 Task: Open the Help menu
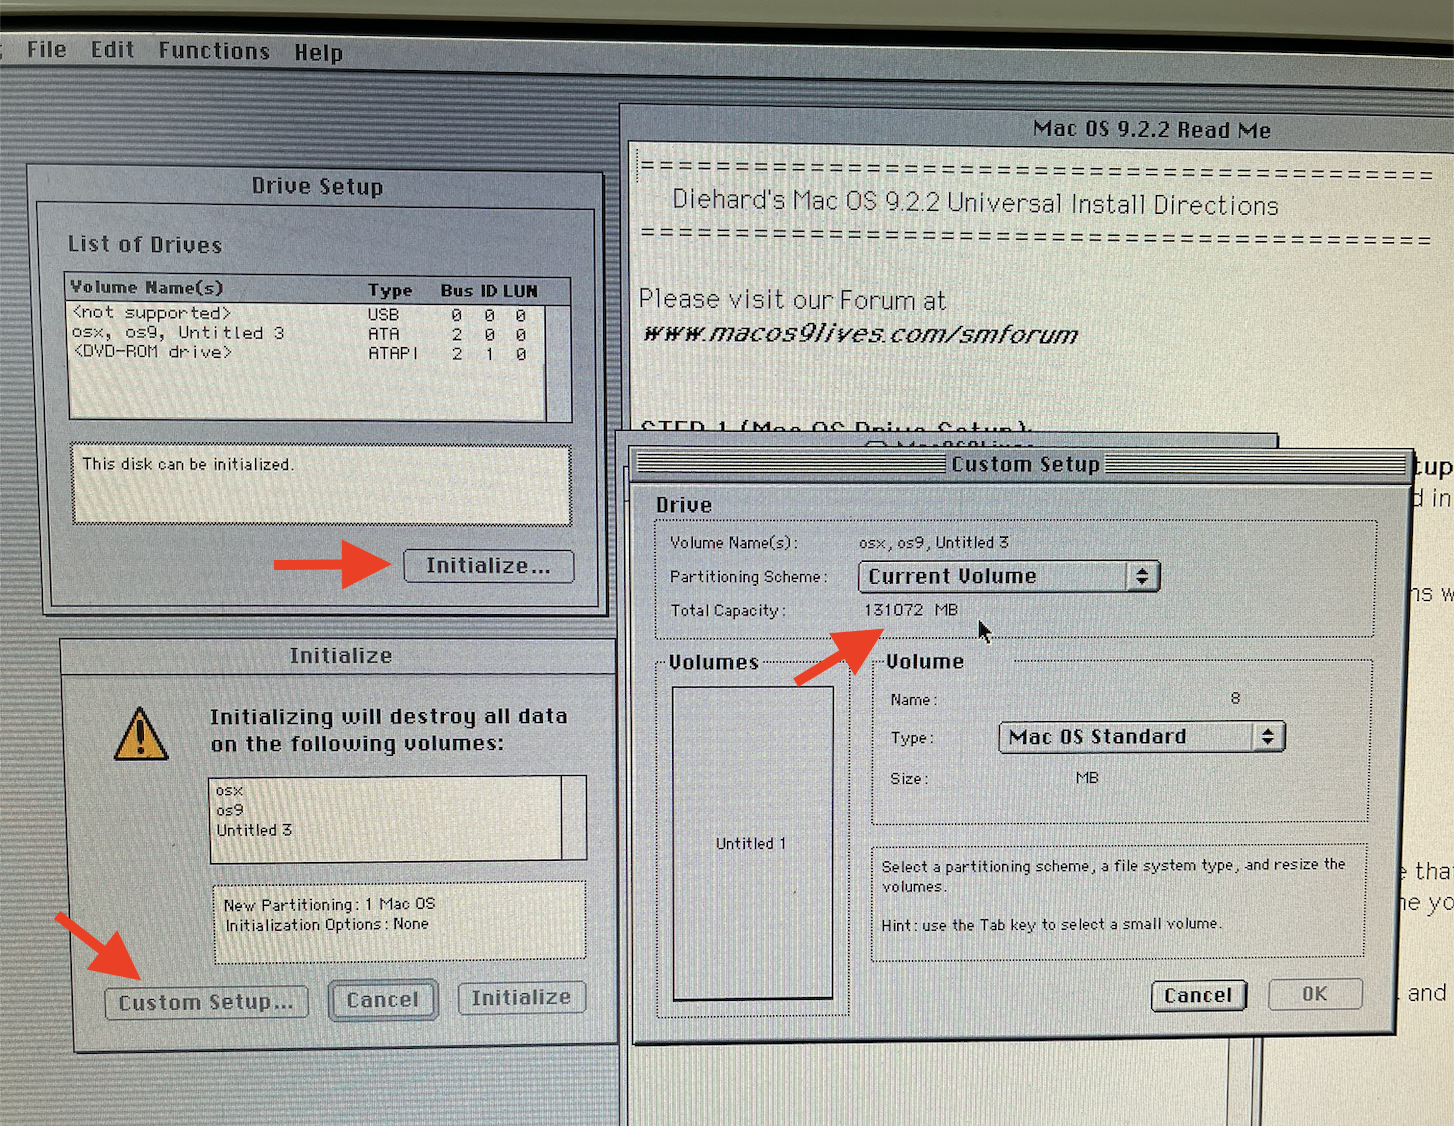tap(318, 52)
